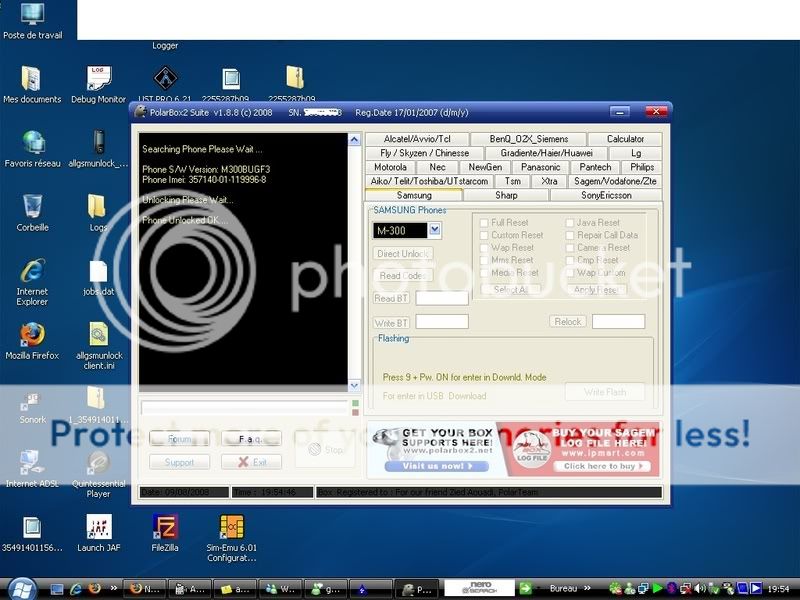
Task: Launch Quintessential Player icon
Action: 98,473
